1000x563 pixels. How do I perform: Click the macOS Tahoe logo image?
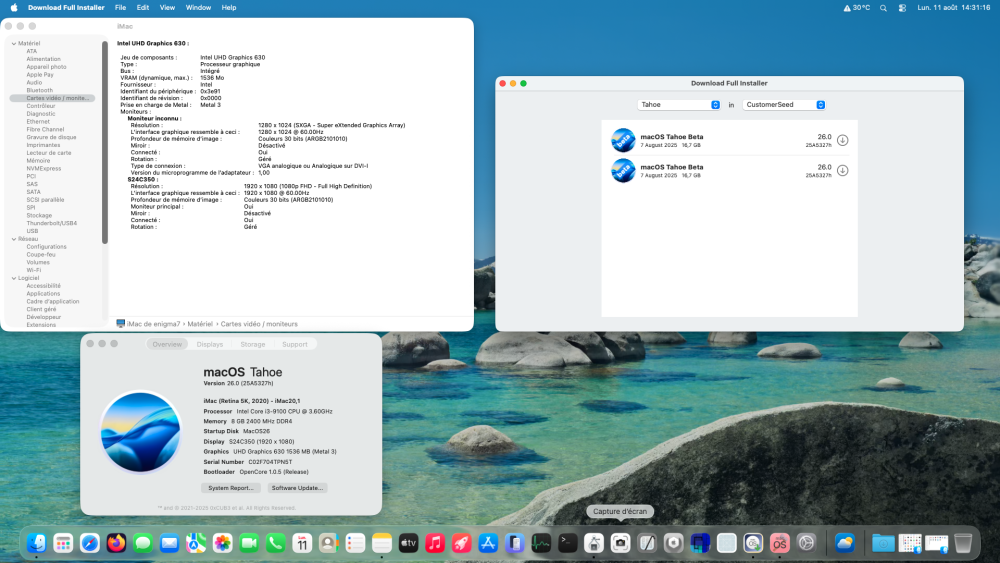[x=141, y=432]
